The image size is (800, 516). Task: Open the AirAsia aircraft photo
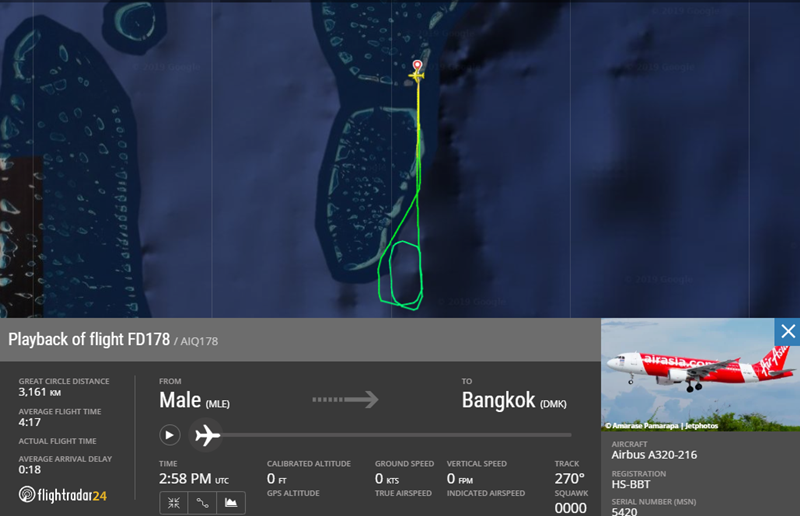(700, 375)
